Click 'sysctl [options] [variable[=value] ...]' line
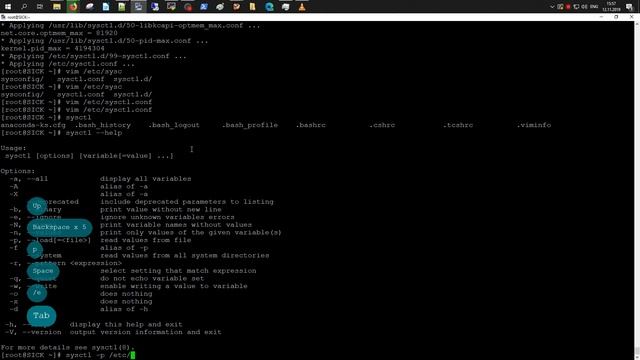The image size is (640, 360). coord(89,156)
